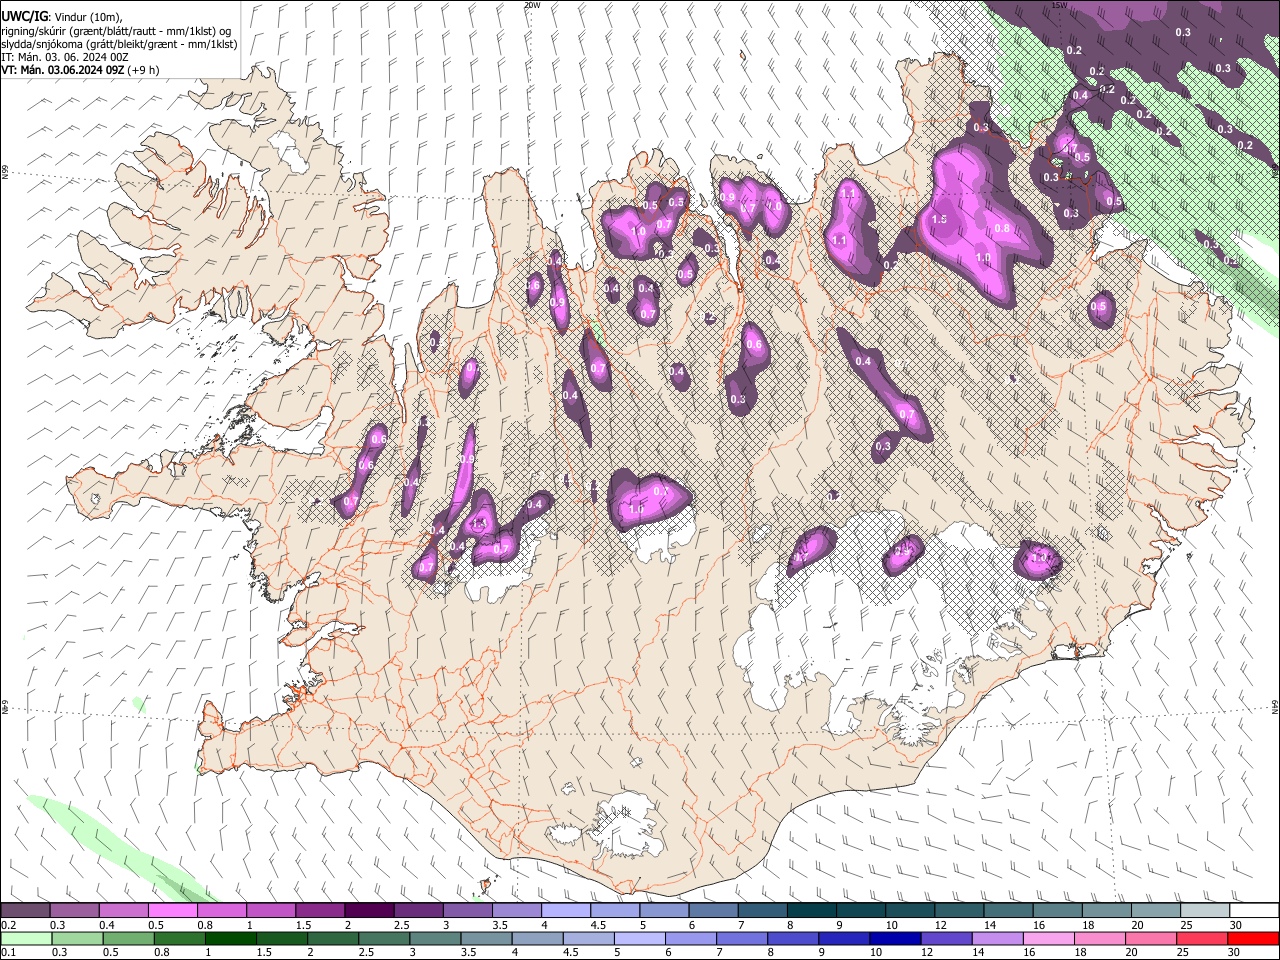The image size is (1280, 960).
Task: Click the '15W' longitude label
Action: 1059,5
